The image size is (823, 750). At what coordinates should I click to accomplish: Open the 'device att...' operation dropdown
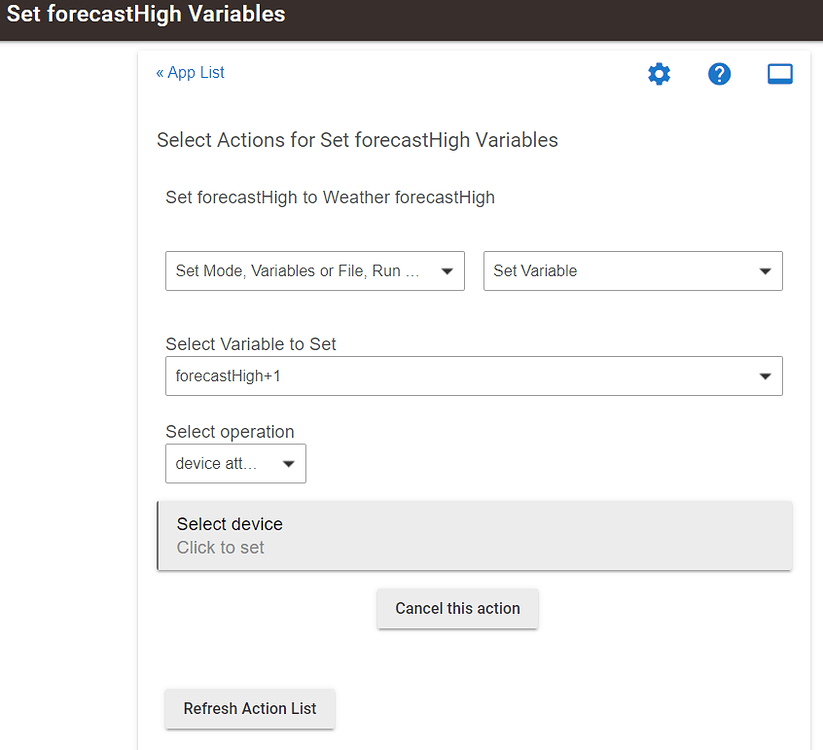(235, 464)
